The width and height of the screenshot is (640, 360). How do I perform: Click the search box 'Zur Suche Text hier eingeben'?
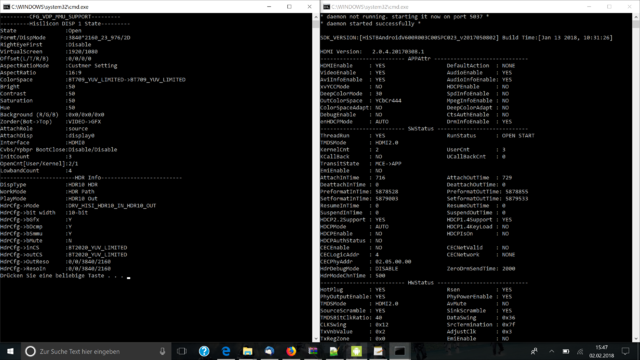96,351
